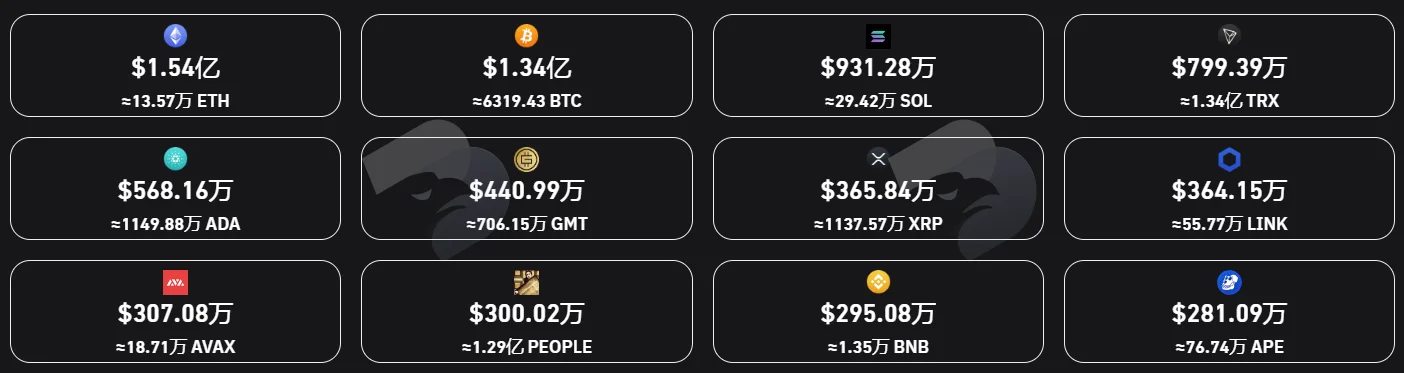Click the ApeCoin blue icon

point(1229,281)
